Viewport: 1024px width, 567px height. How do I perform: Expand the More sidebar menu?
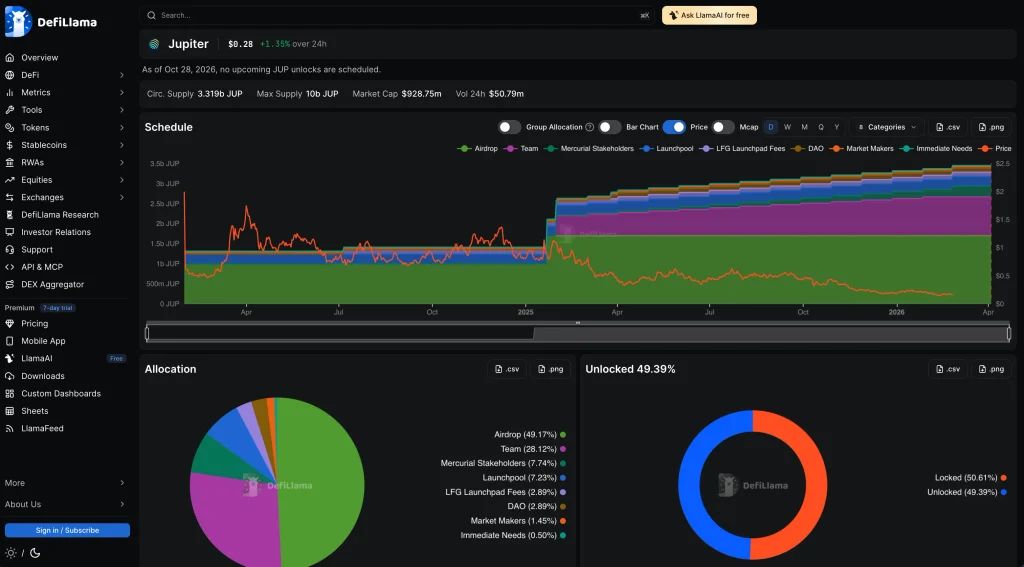click(121, 483)
